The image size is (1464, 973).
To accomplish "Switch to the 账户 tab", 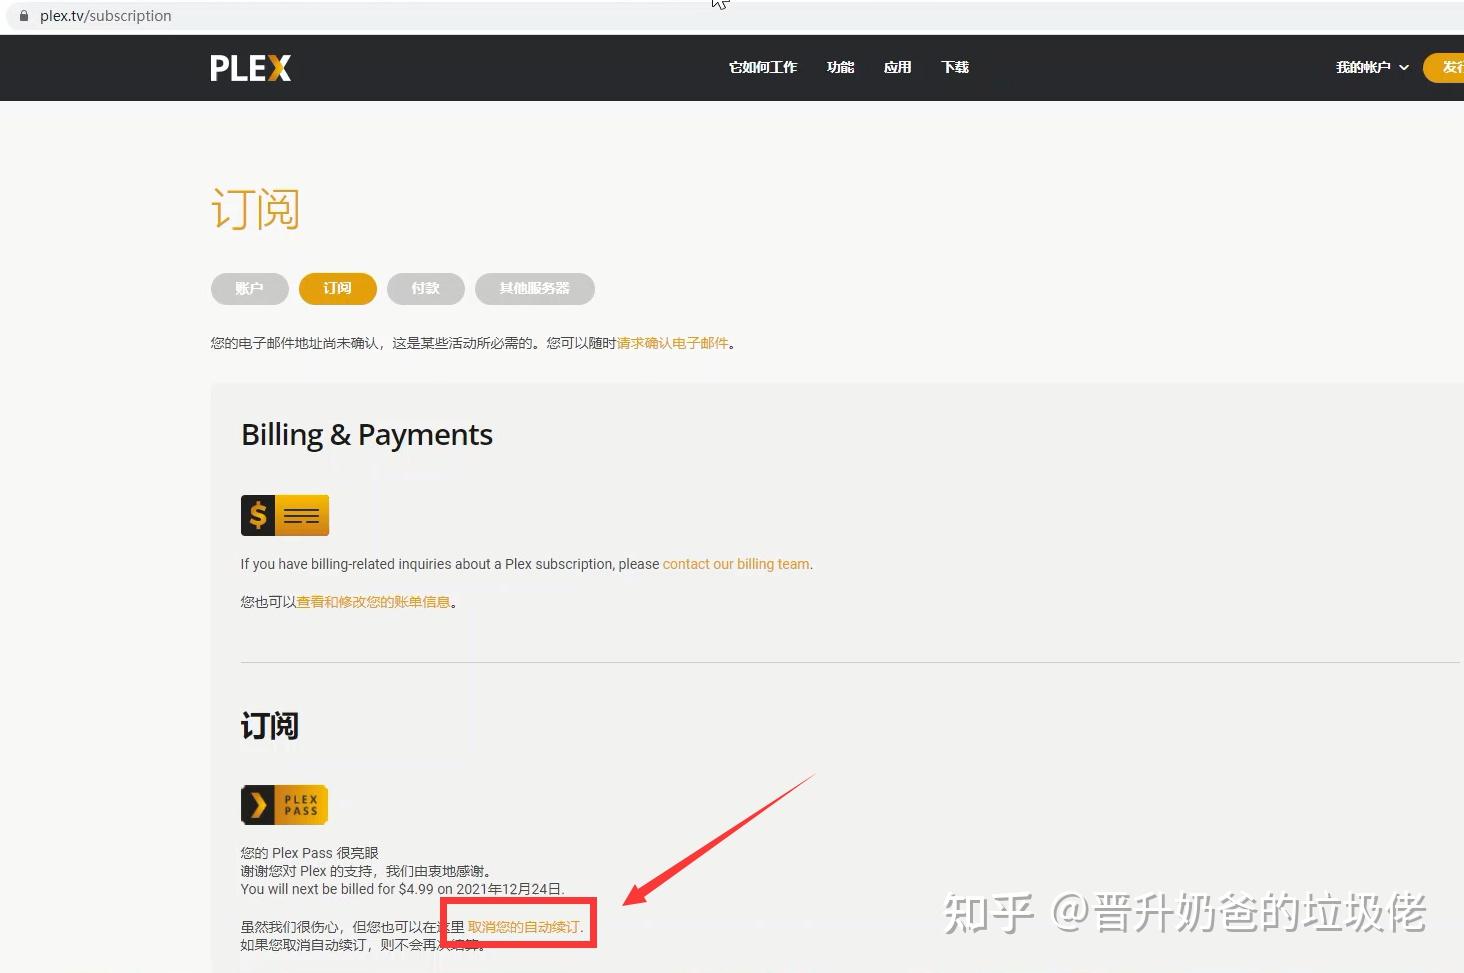I will [249, 288].
